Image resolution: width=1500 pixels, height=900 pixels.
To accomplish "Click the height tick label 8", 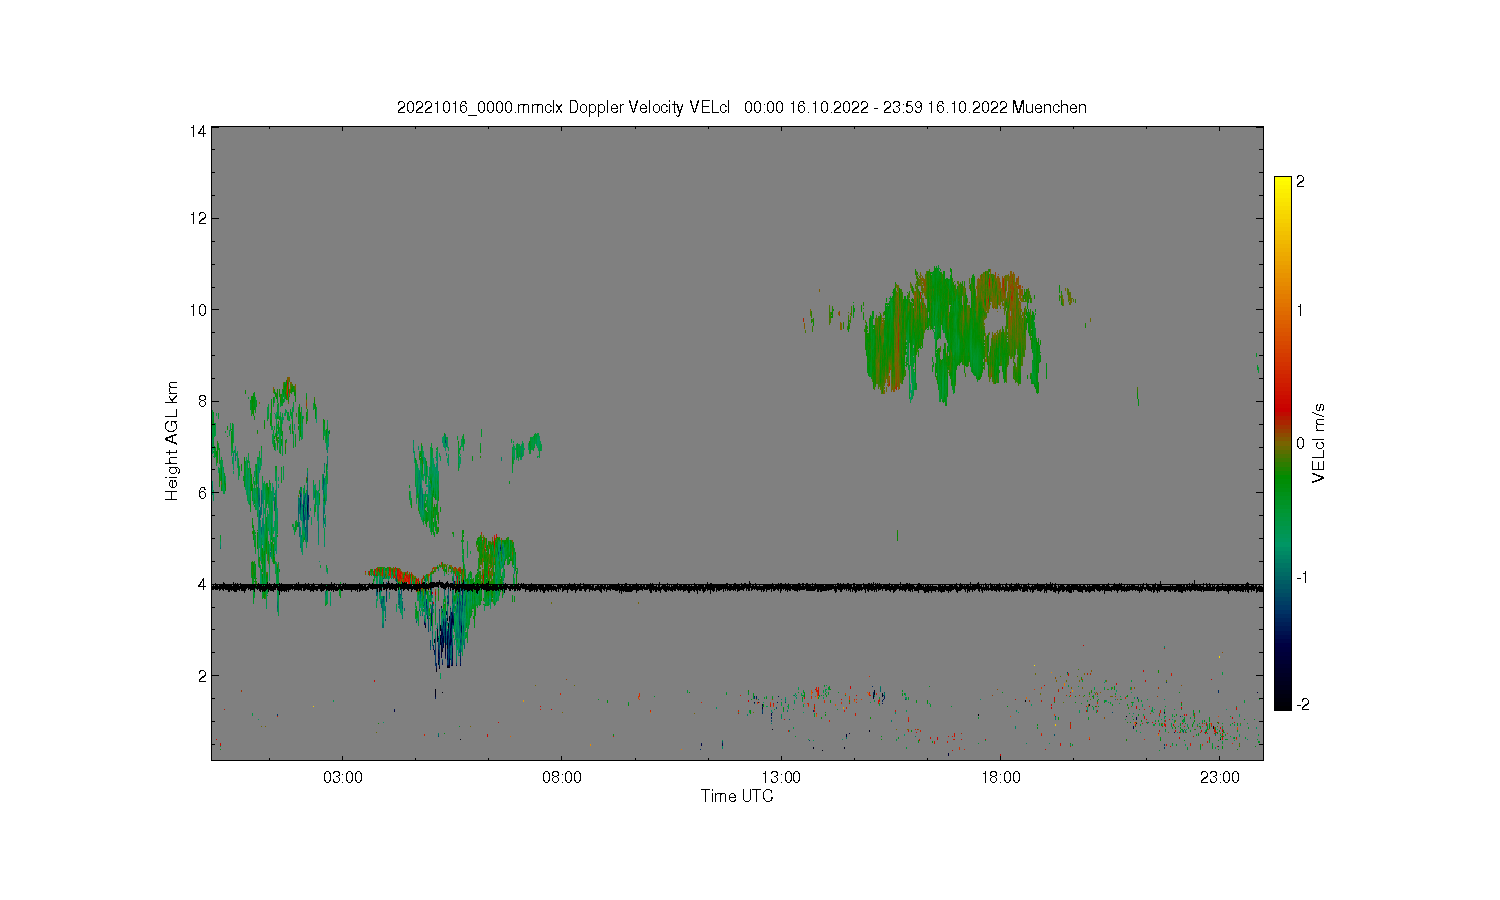I will (202, 401).
